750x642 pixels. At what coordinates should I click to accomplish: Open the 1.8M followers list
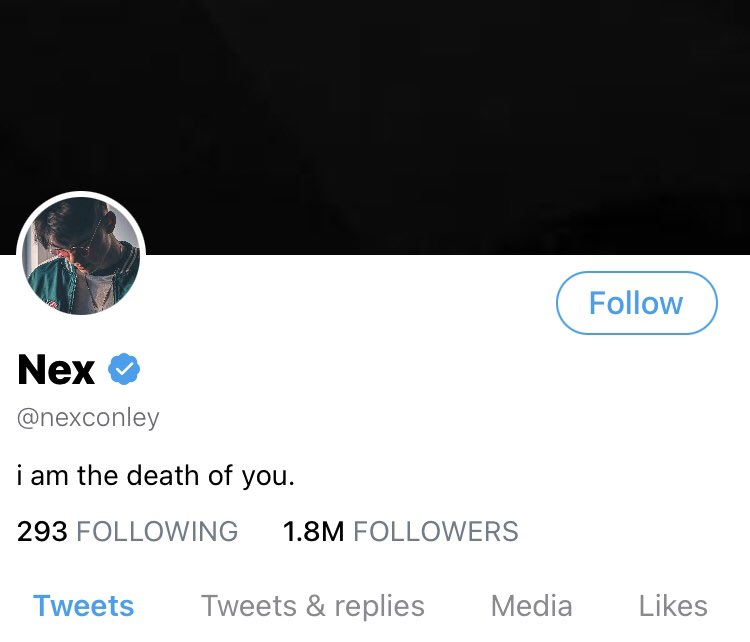pyautogui.click(x=400, y=531)
